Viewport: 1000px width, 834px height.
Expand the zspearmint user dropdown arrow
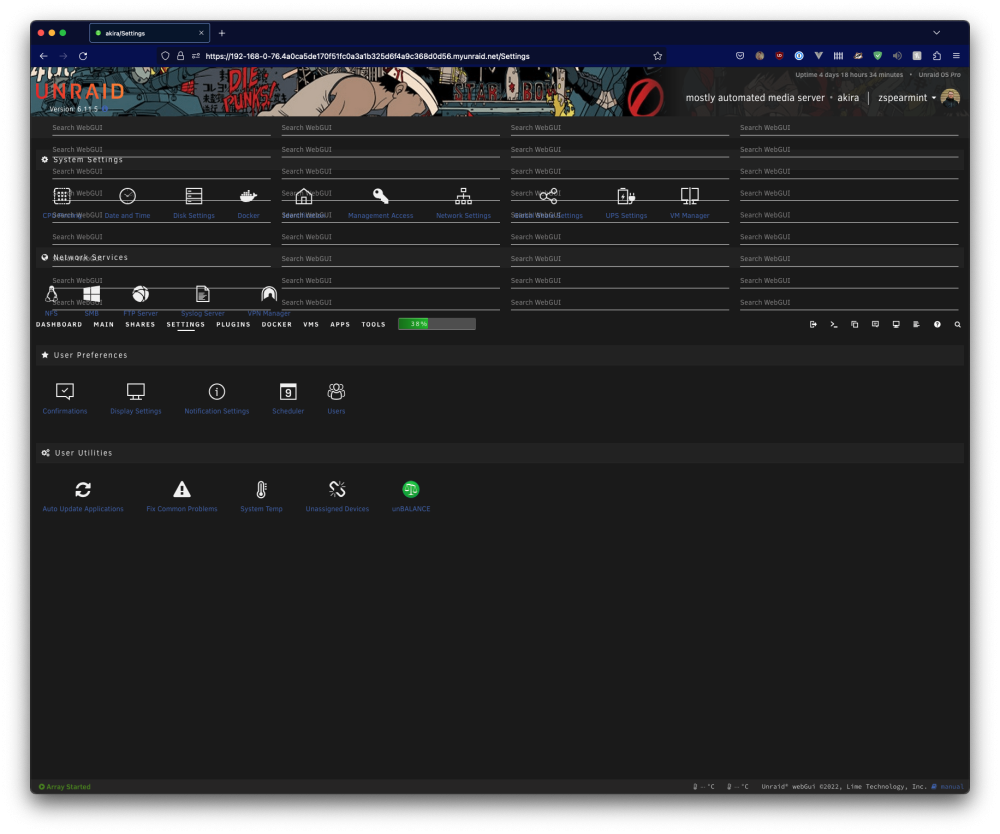934,98
